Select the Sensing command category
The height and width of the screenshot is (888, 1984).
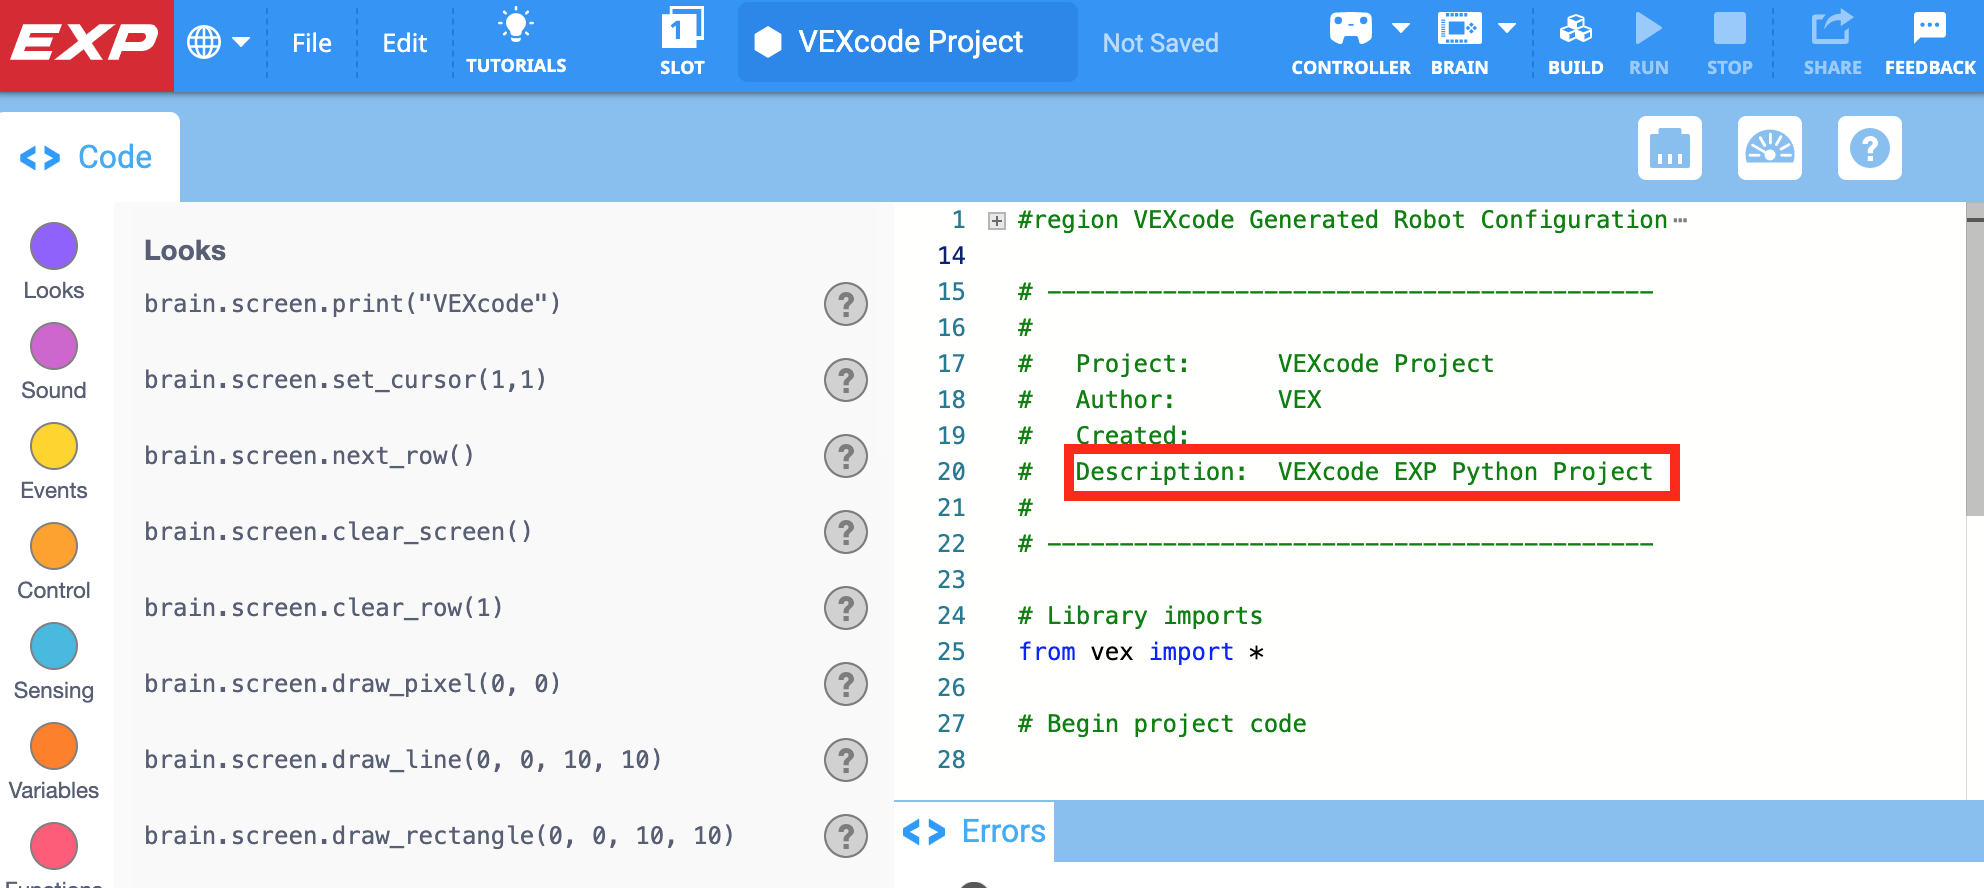pos(53,647)
